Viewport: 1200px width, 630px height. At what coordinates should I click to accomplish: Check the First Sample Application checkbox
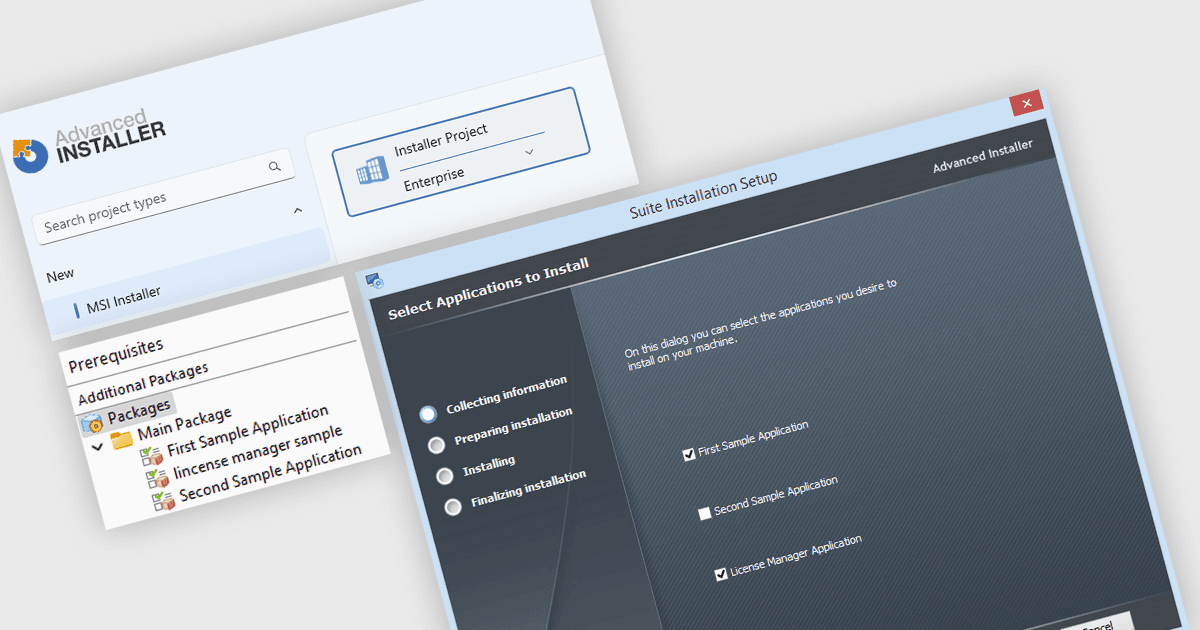(688, 454)
